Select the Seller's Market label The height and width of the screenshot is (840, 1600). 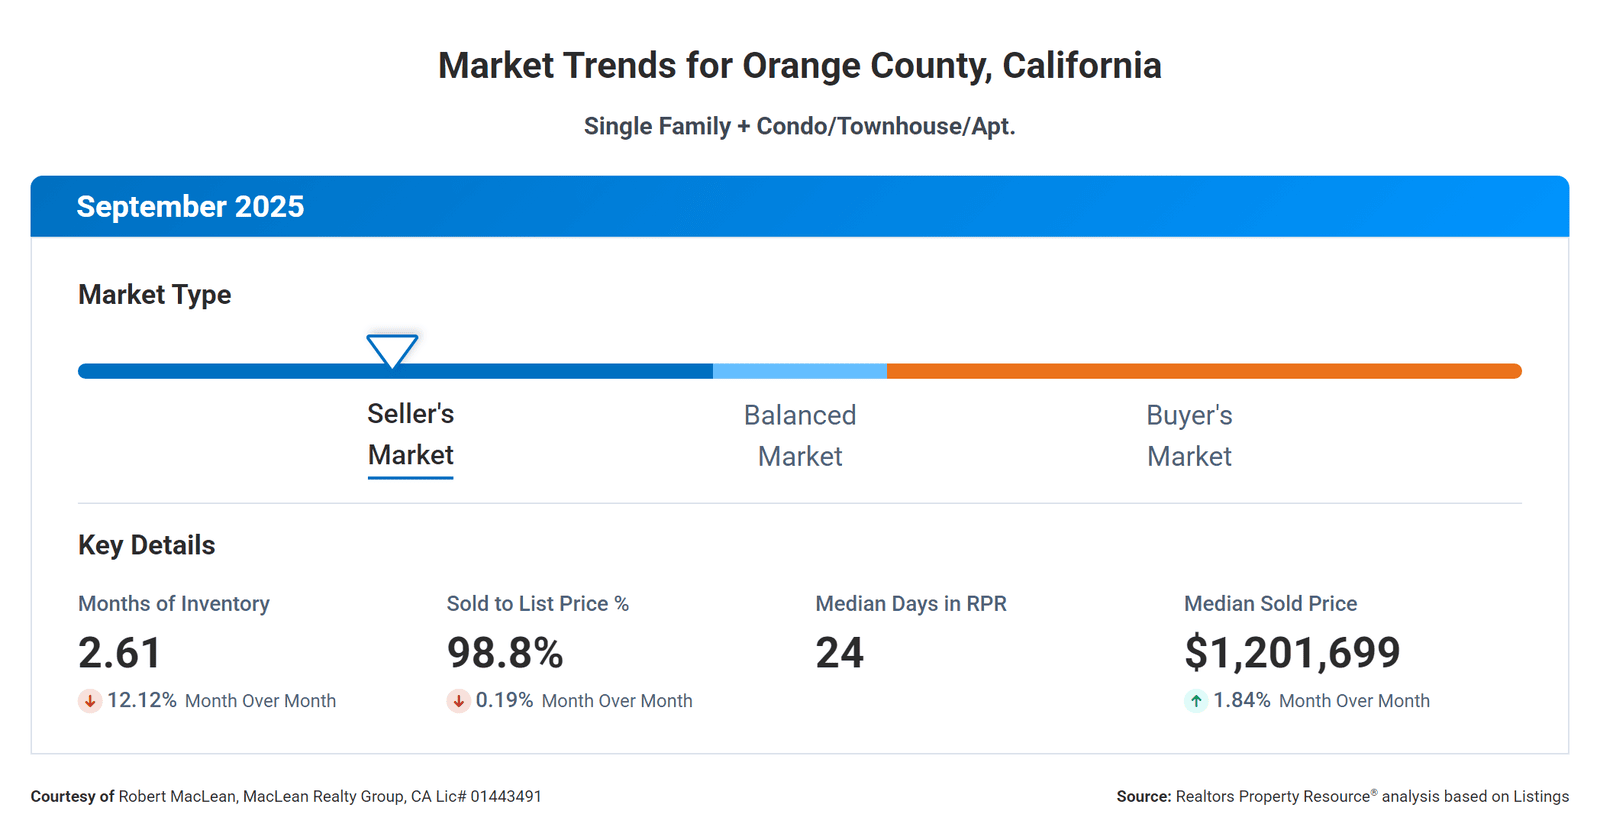coord(410,435)
